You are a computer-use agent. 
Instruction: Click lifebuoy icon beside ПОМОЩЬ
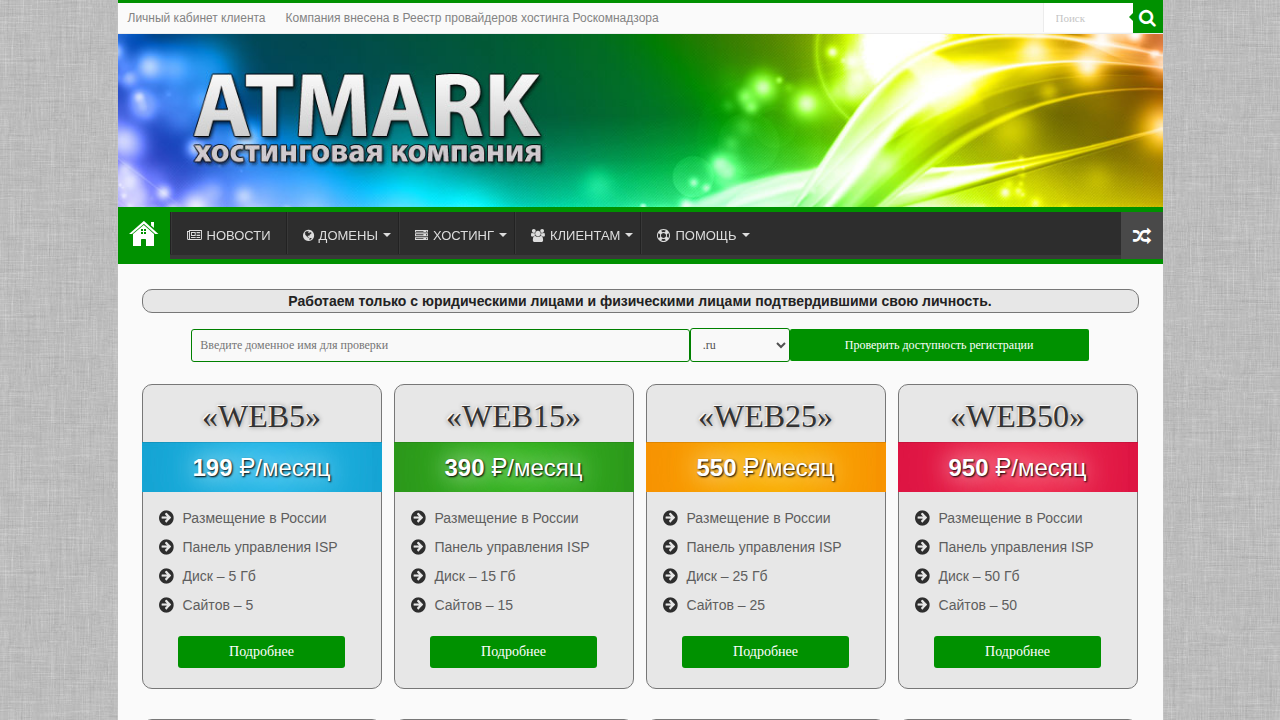[663, 236]
